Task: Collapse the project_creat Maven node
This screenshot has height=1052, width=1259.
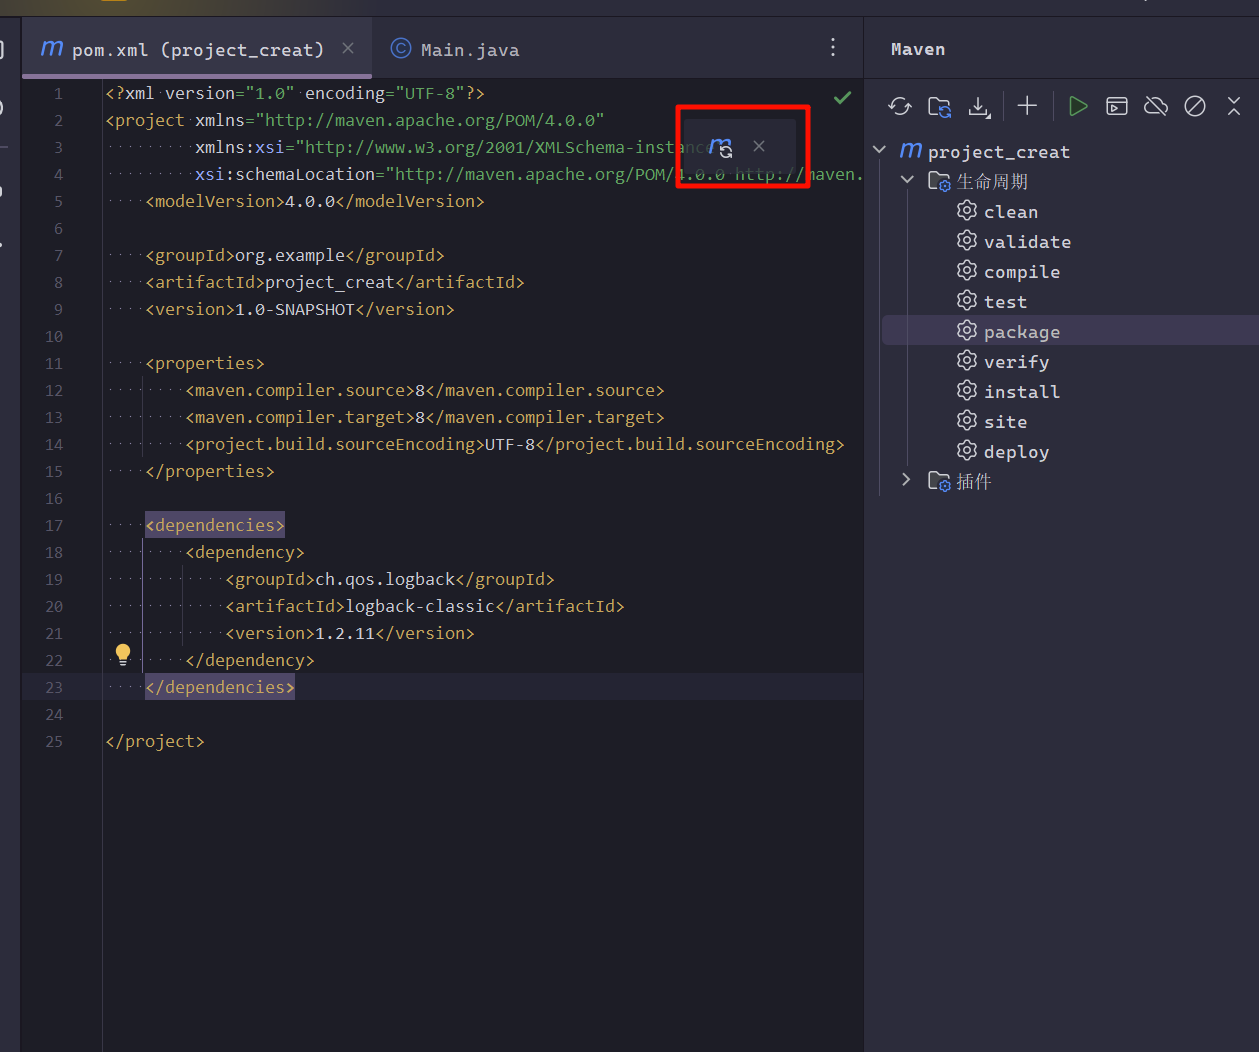Action: [x=880, y=150]
